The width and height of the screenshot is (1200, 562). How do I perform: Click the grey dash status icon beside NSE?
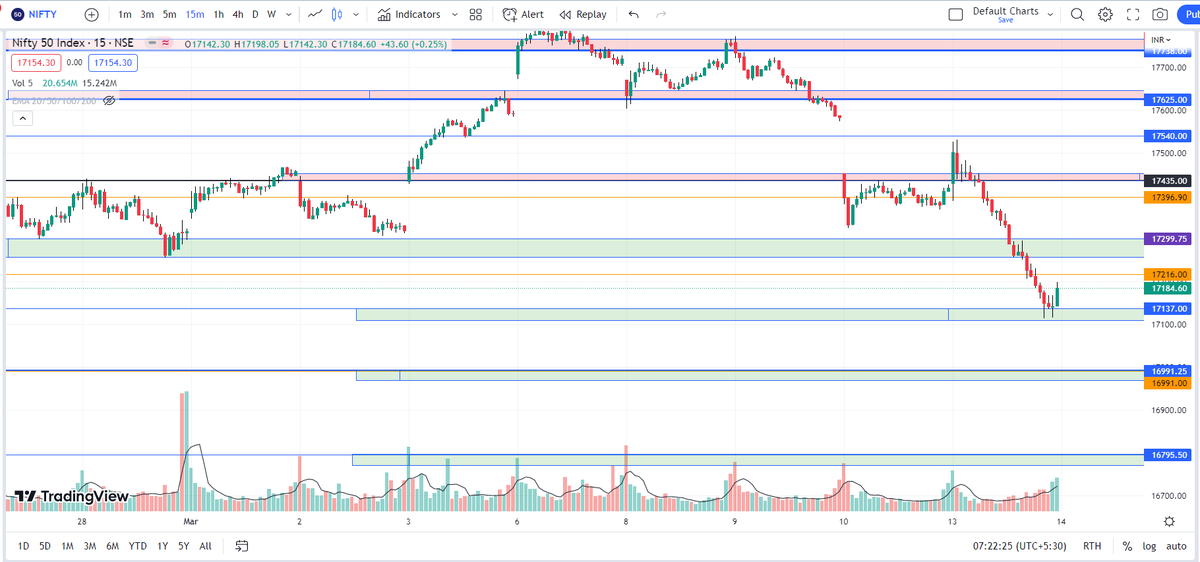point(150,43)
